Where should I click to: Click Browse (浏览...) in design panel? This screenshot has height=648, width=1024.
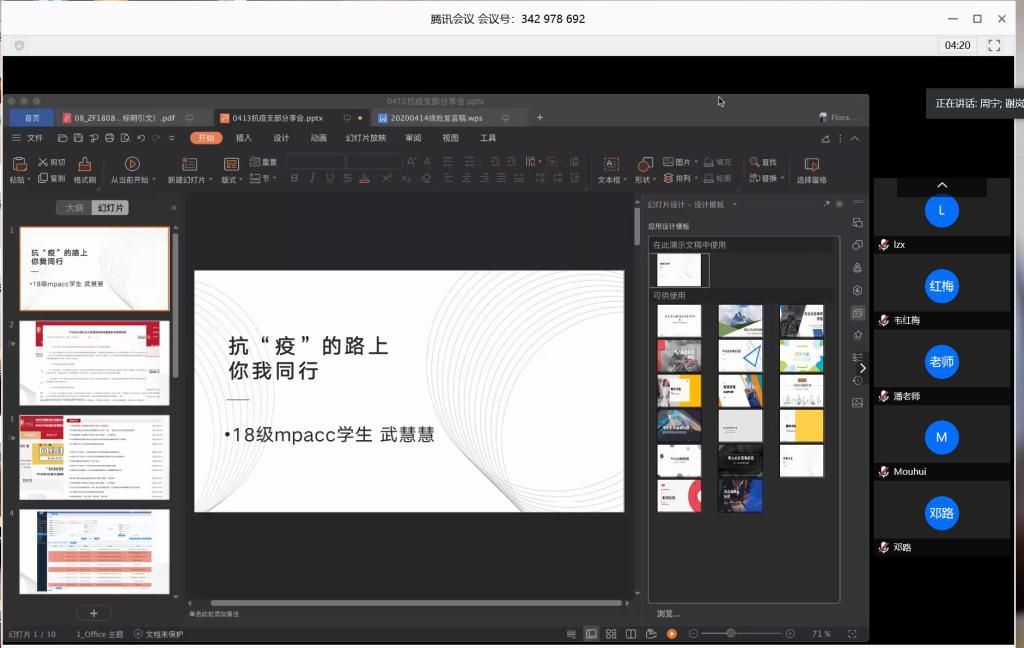(x=669, y=613)
